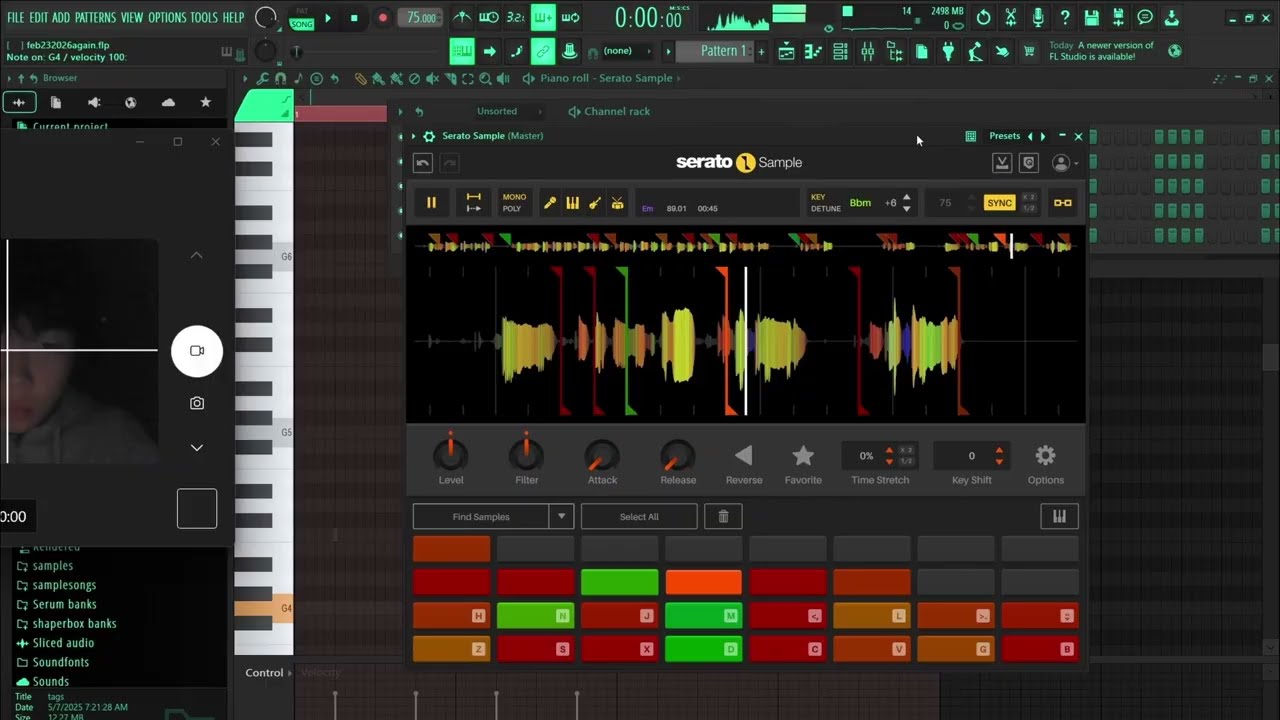Click the Level knob
Screen dimensions: 1280x720
(450, 455)
